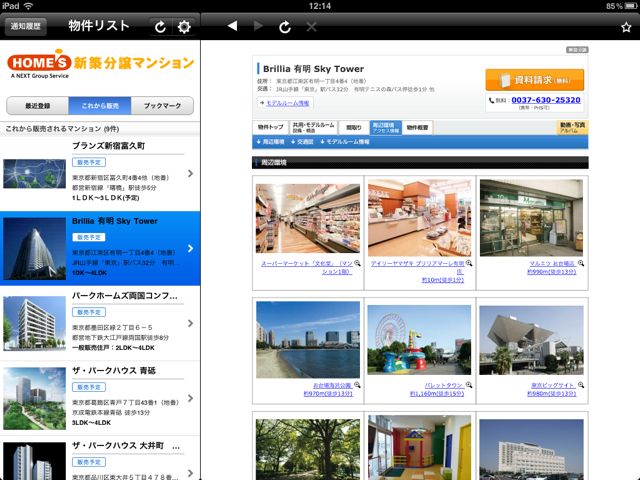The height and width of the screenshot is (480, 640).
Task: Open the Maruetsu storefront photo
Action: (531, 218)
